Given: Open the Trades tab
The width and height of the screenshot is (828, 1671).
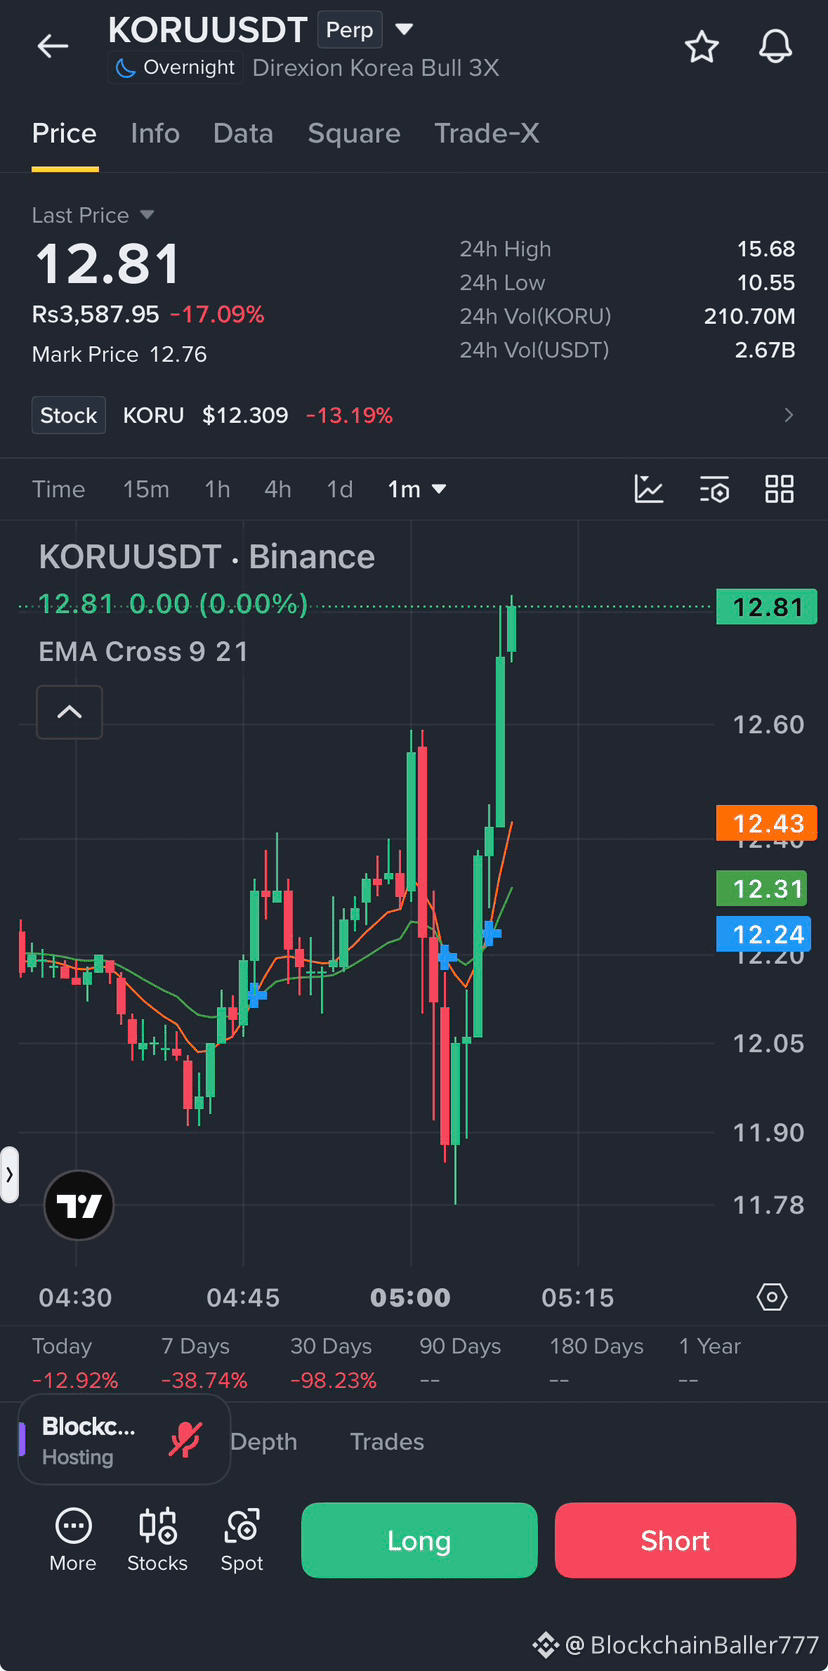Looking at the screenshot, I should [387, 1442].
